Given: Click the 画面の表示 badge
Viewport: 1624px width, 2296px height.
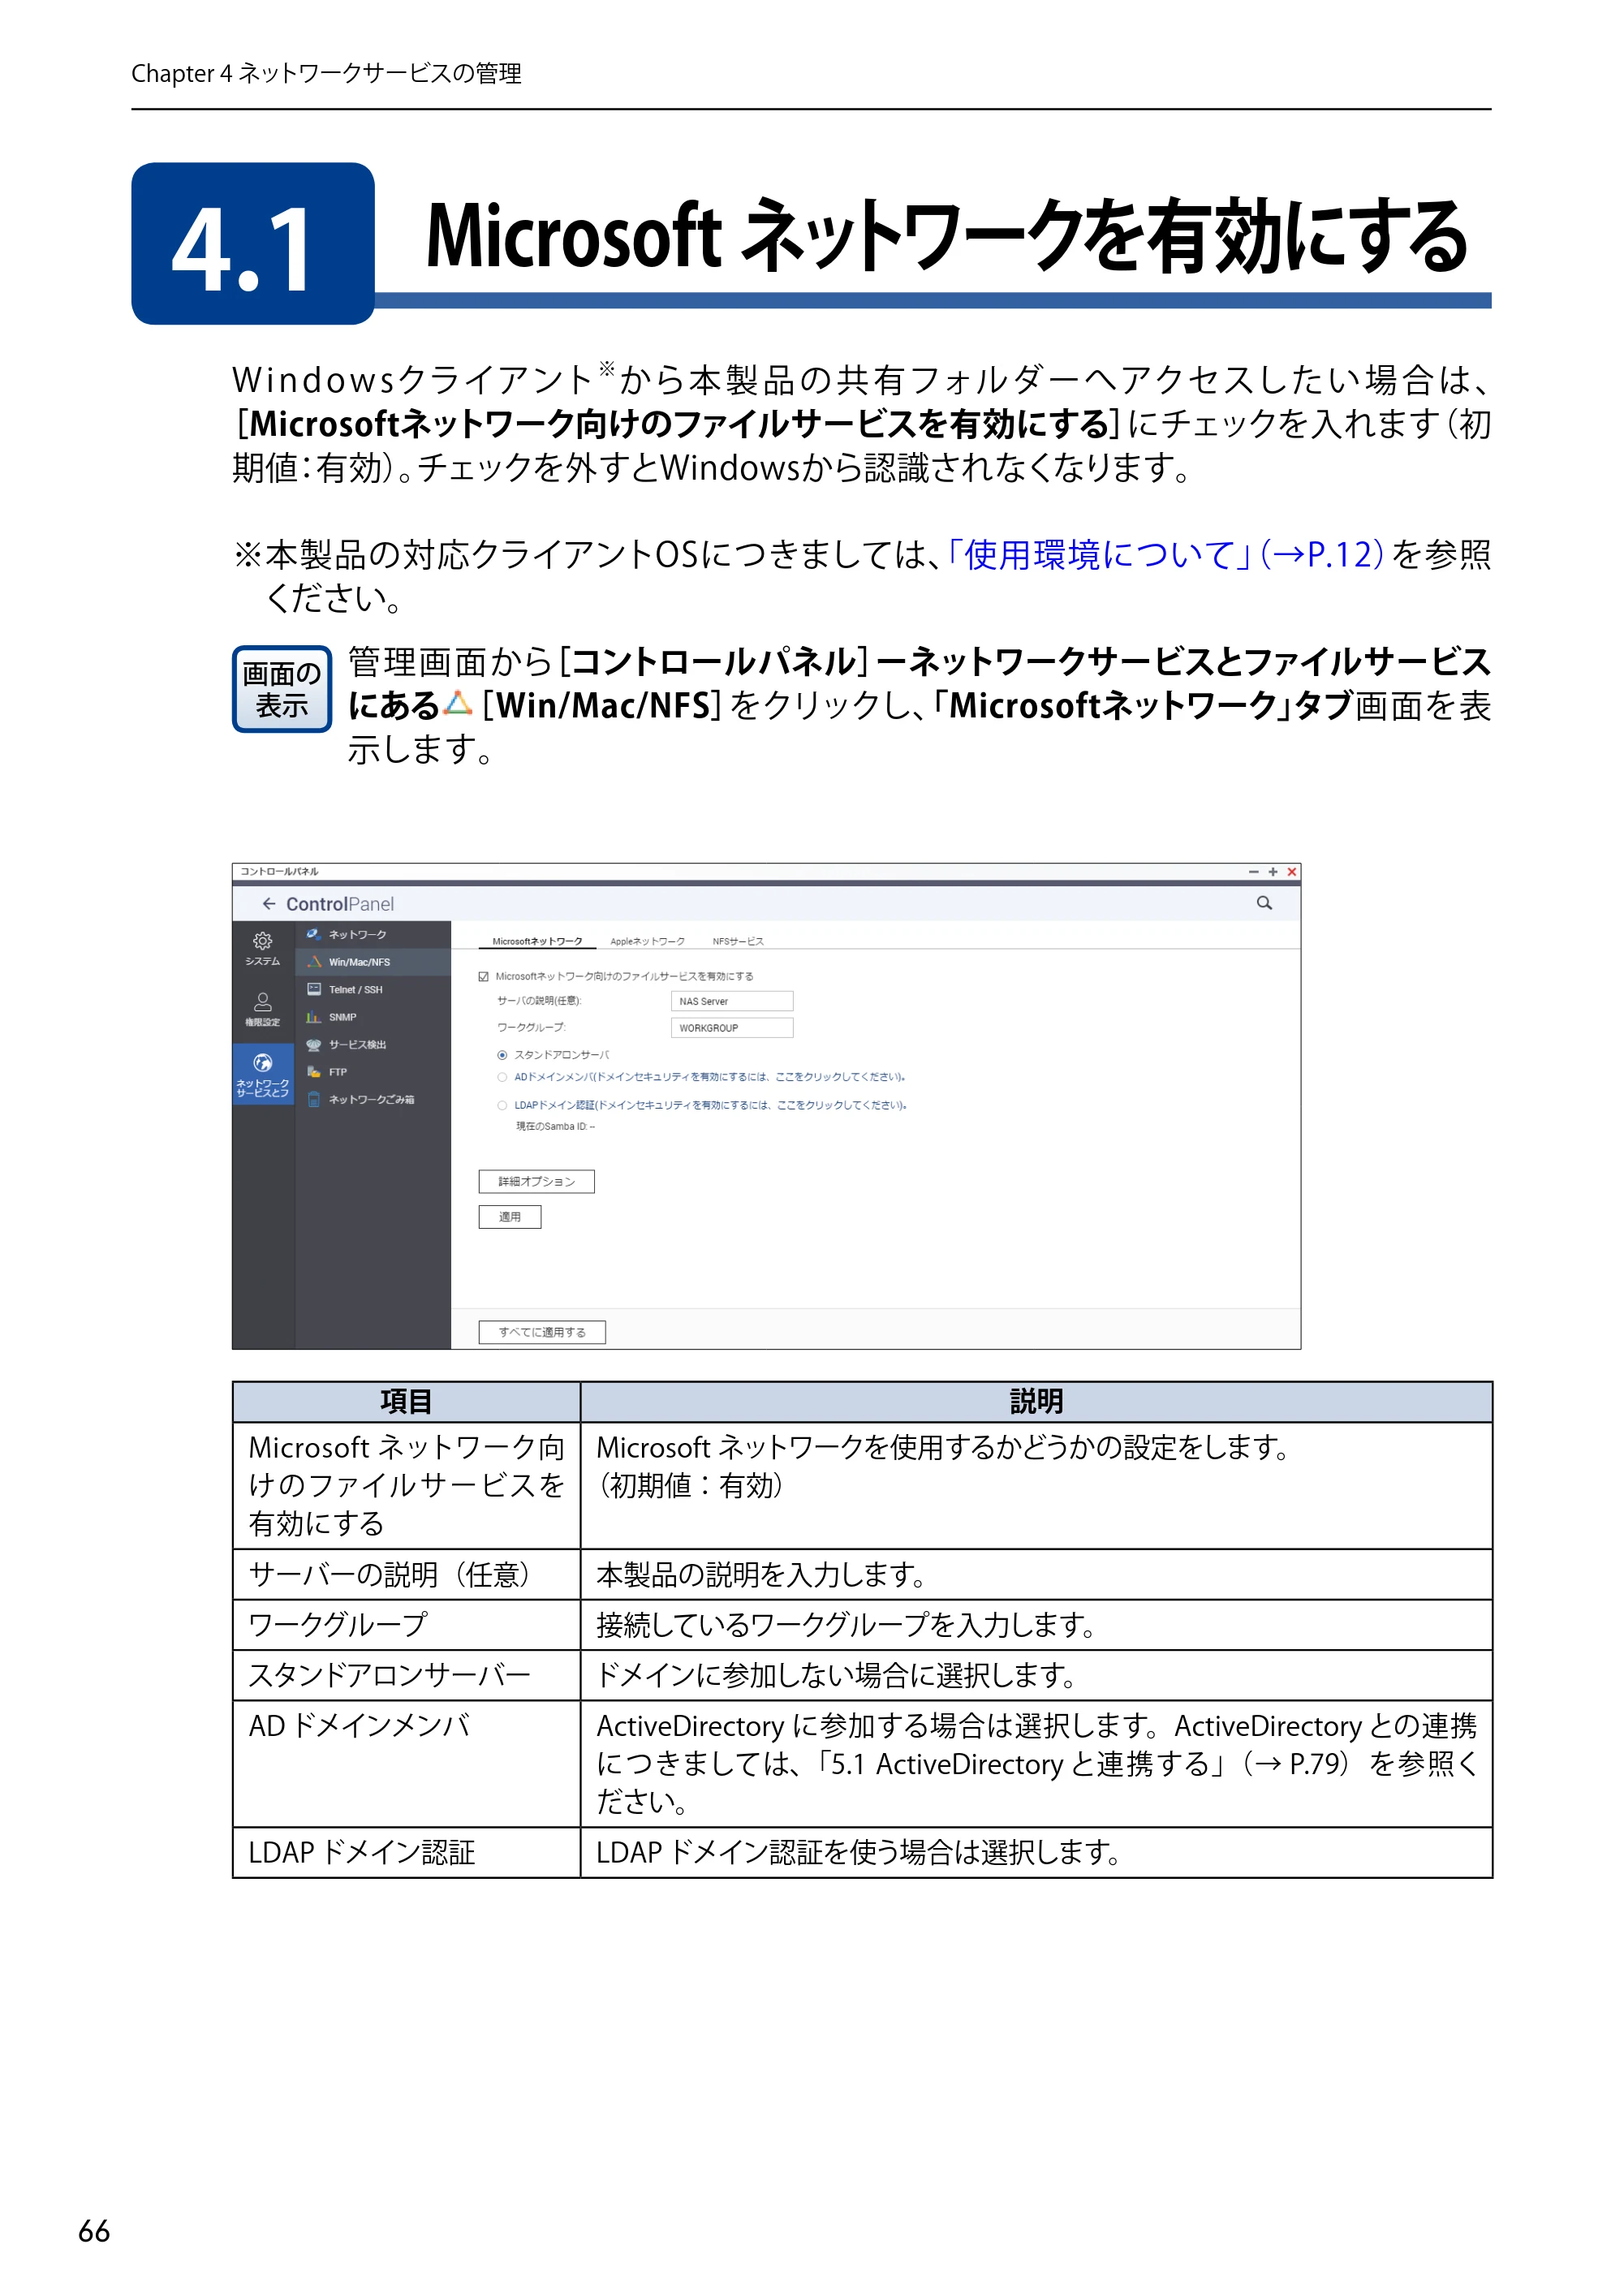Looking at the screenshot, I should pyautogui.click(x=282, y=689).
